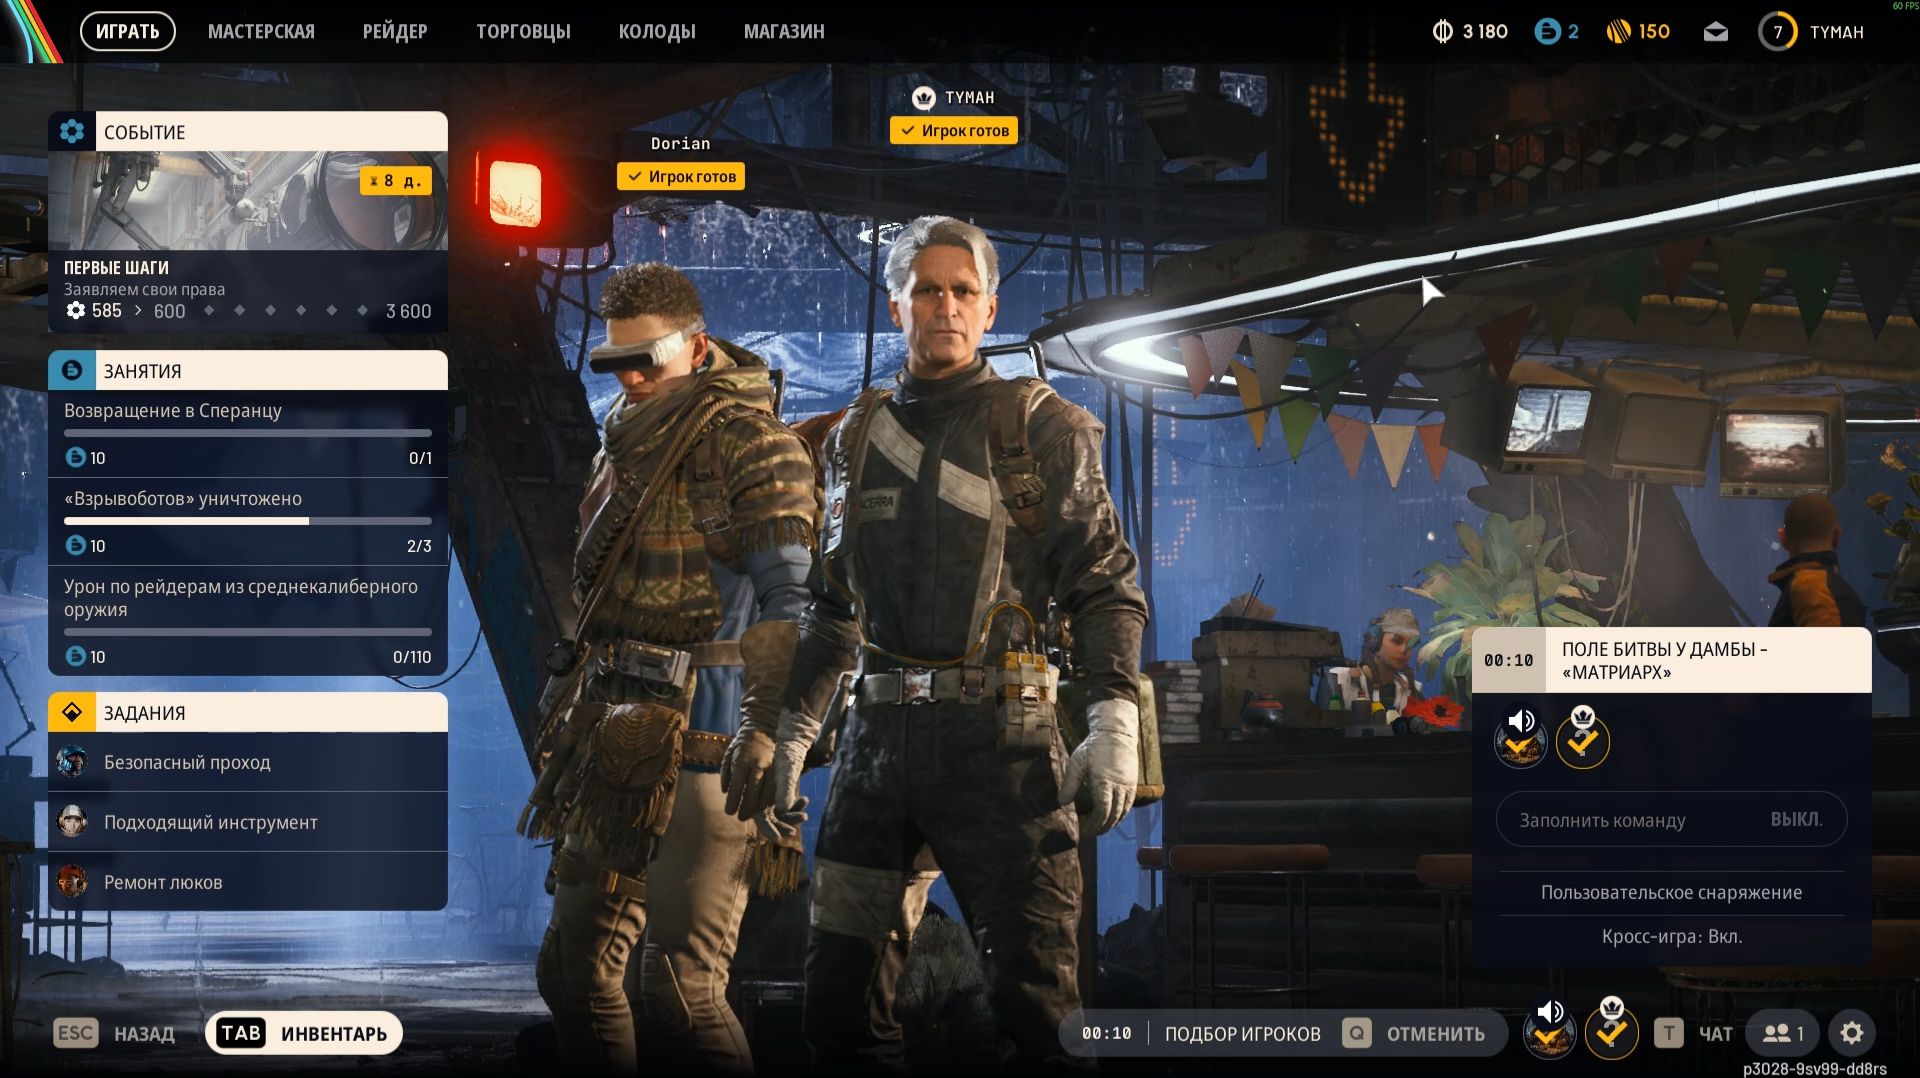Click the orange currency icon beside 150
The width and height of the screenshot is (1920, 1078).
(x=1619, y=32)
